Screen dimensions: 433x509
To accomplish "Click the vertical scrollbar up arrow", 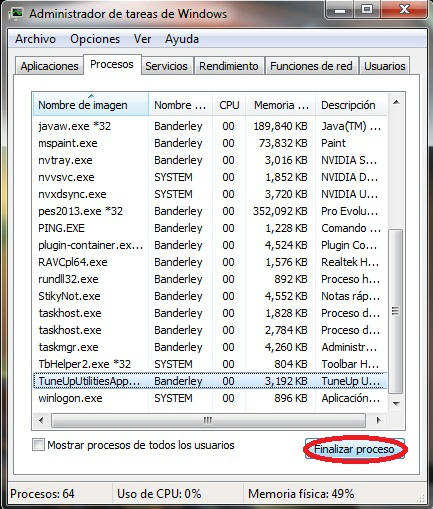I will pos(396,102).
